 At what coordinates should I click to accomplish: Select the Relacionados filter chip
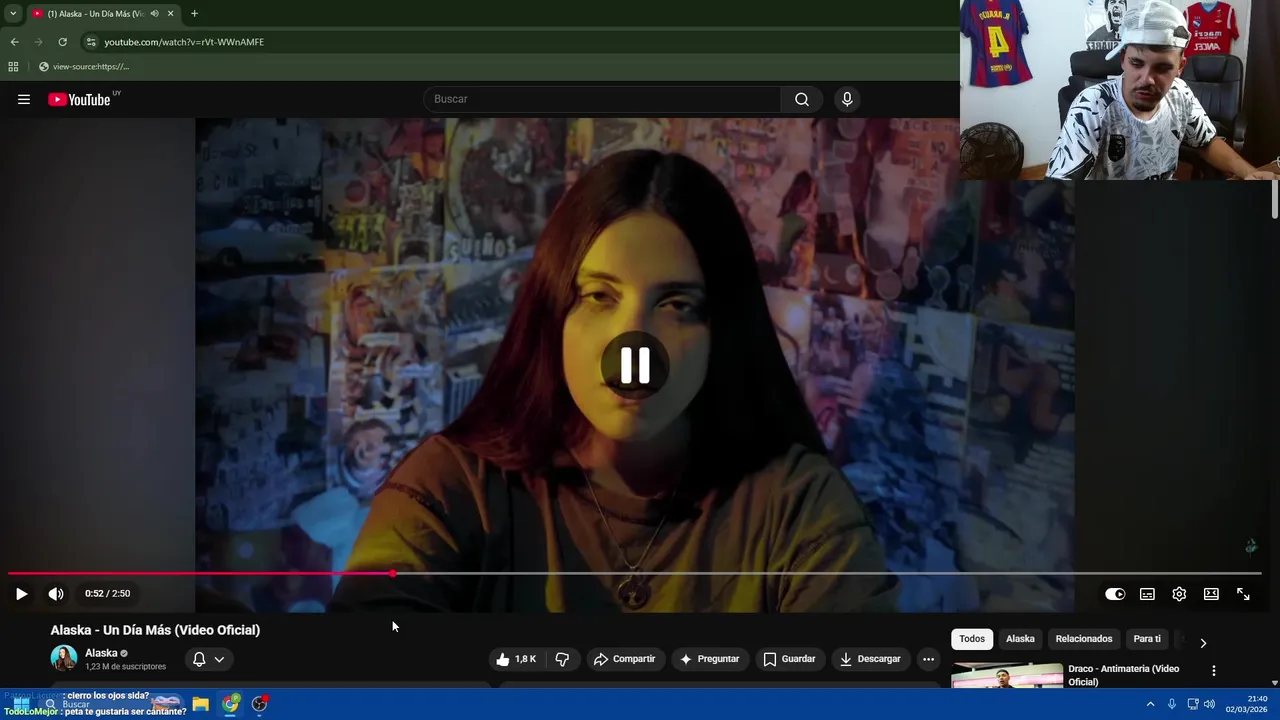pyautogui.click(x=1084, y=639)
